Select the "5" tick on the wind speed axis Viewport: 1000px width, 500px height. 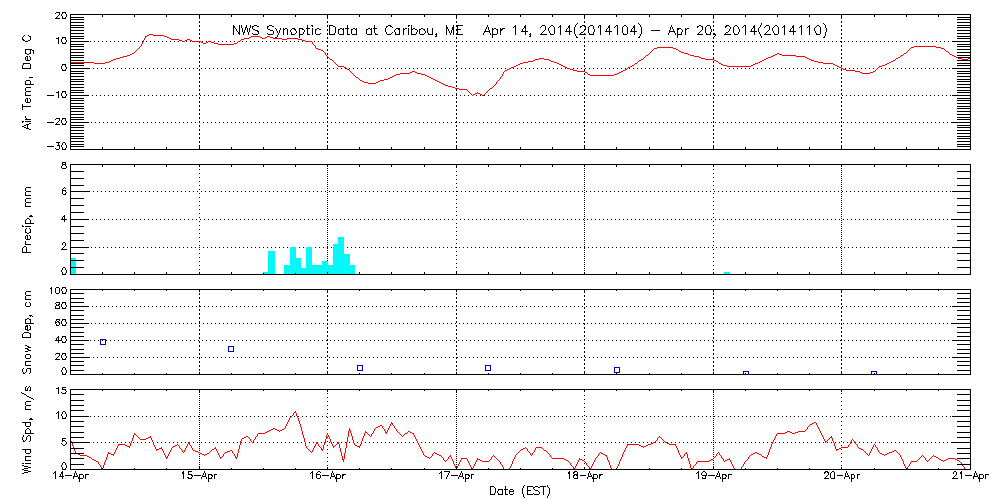click(x=62, y=442)
